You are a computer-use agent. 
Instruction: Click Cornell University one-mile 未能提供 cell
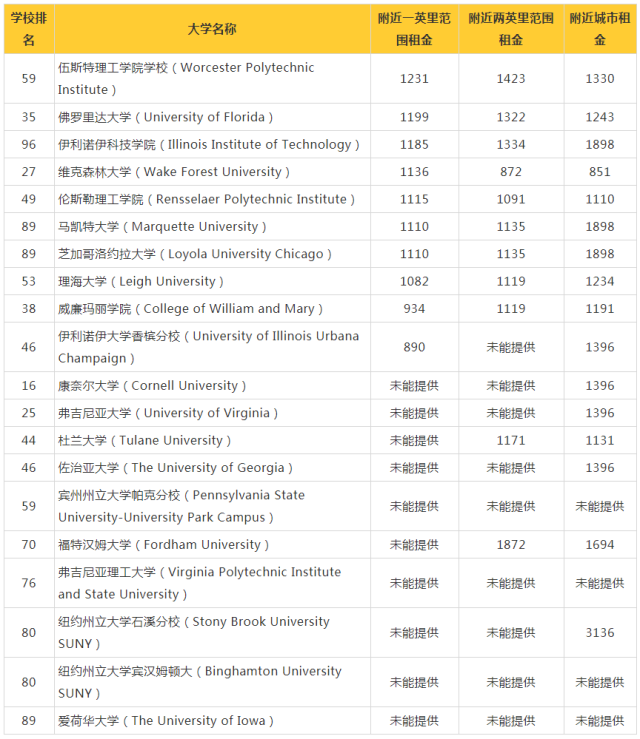click(x=414, y=386)
